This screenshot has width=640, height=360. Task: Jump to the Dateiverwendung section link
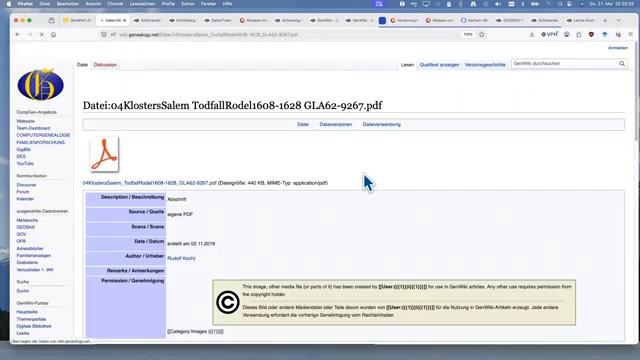click(x=382, y=124)
